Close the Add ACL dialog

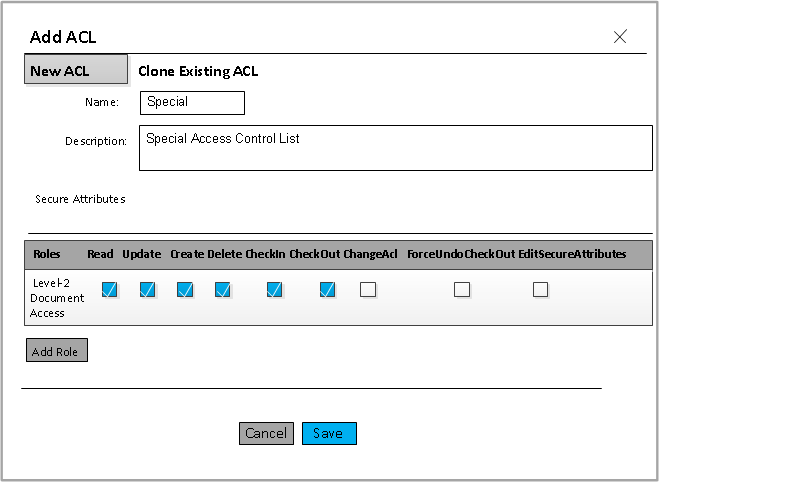[620, 37]
